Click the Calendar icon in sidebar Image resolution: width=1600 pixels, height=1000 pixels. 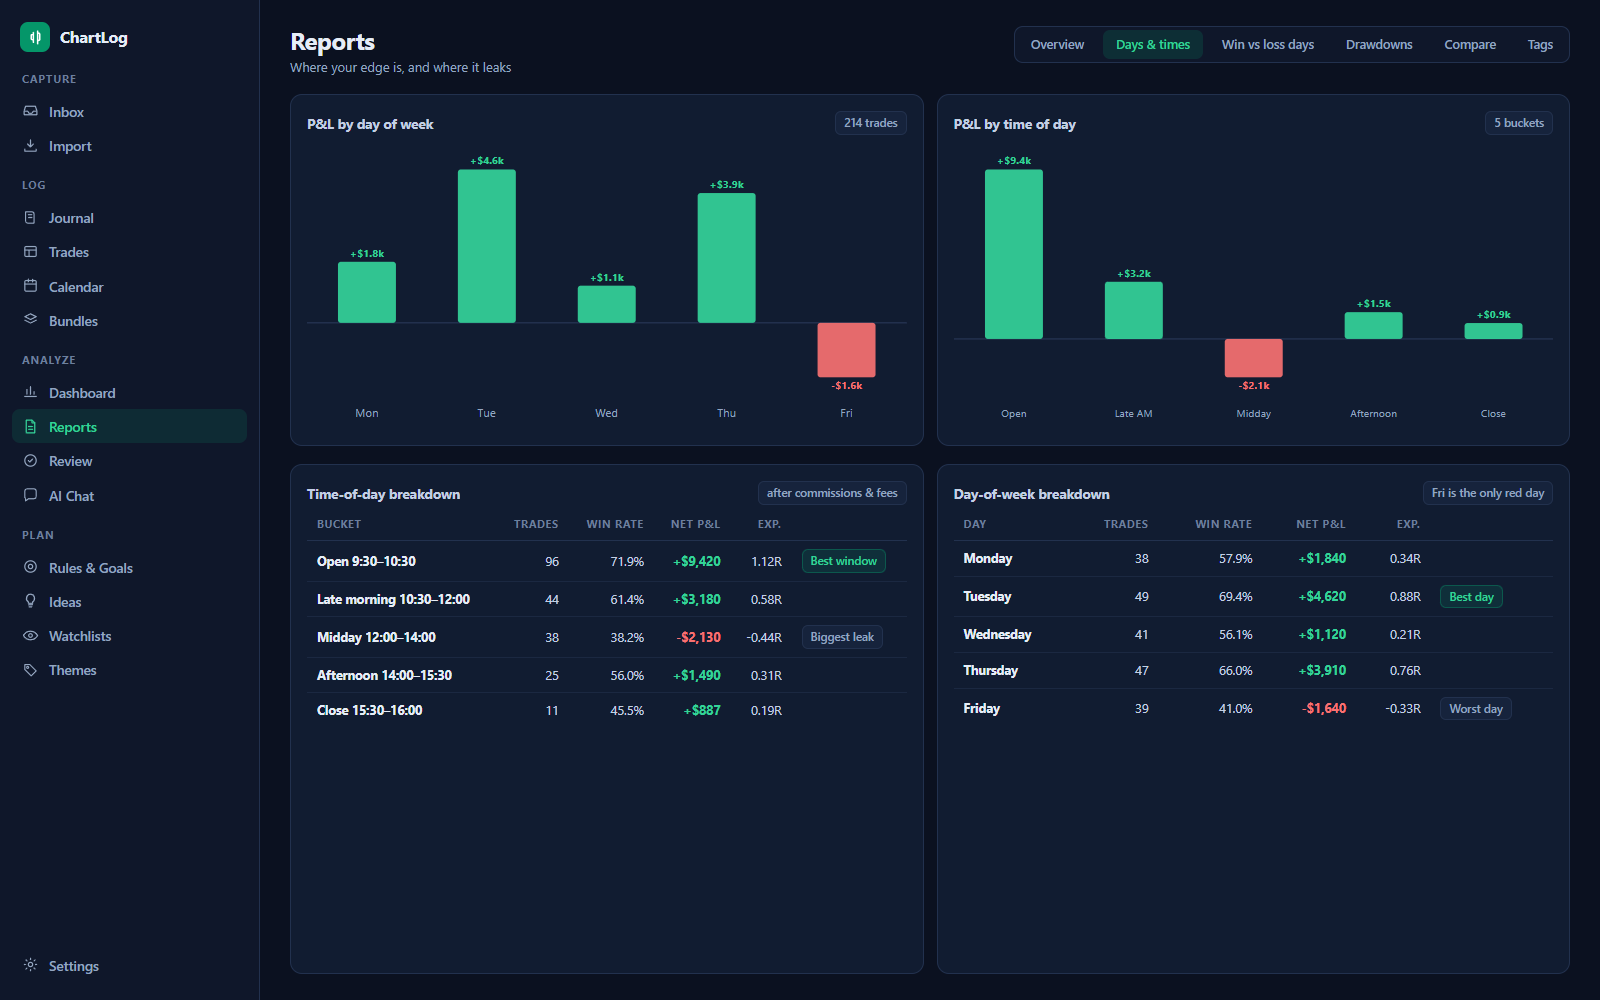pos(31,286)
